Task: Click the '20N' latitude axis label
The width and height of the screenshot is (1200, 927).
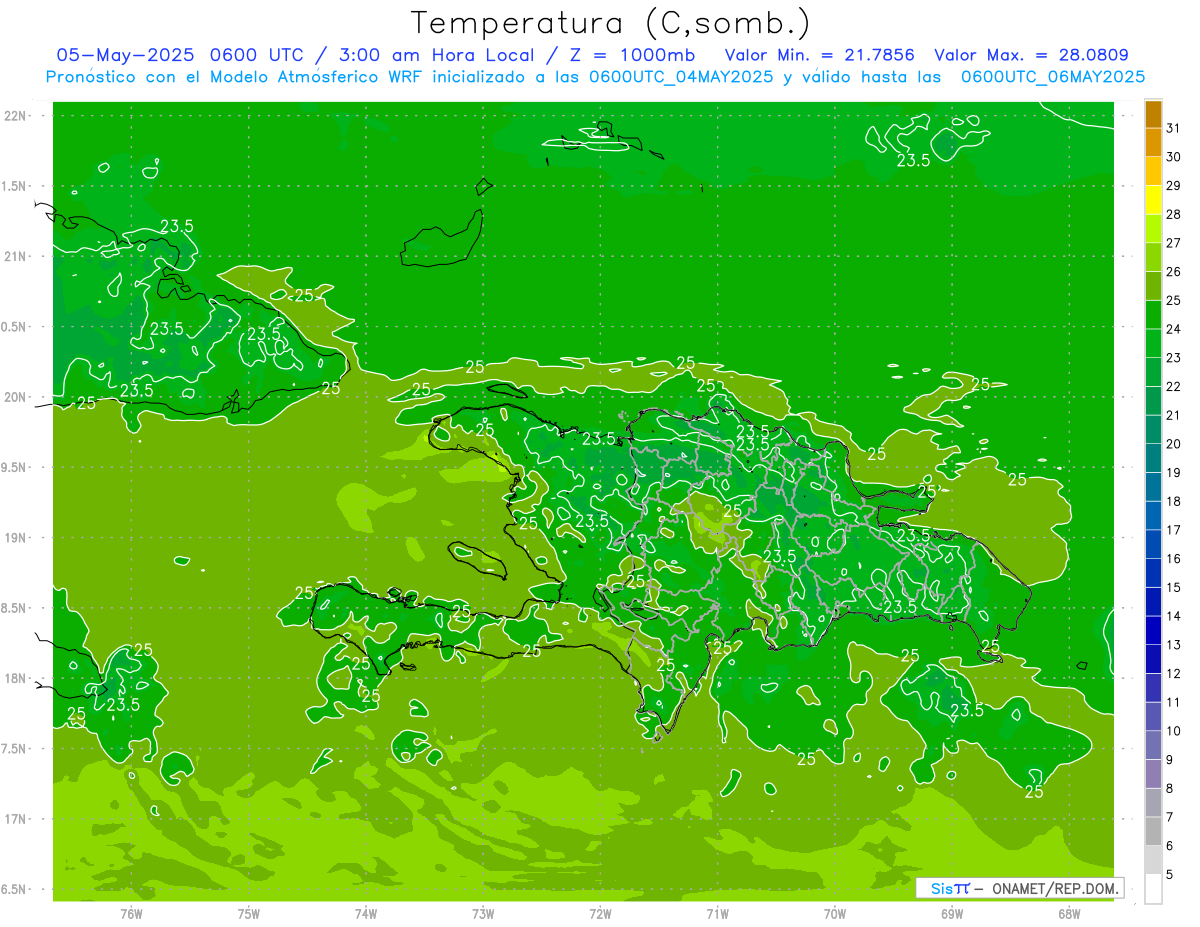Action: click(x=16, y=397)
